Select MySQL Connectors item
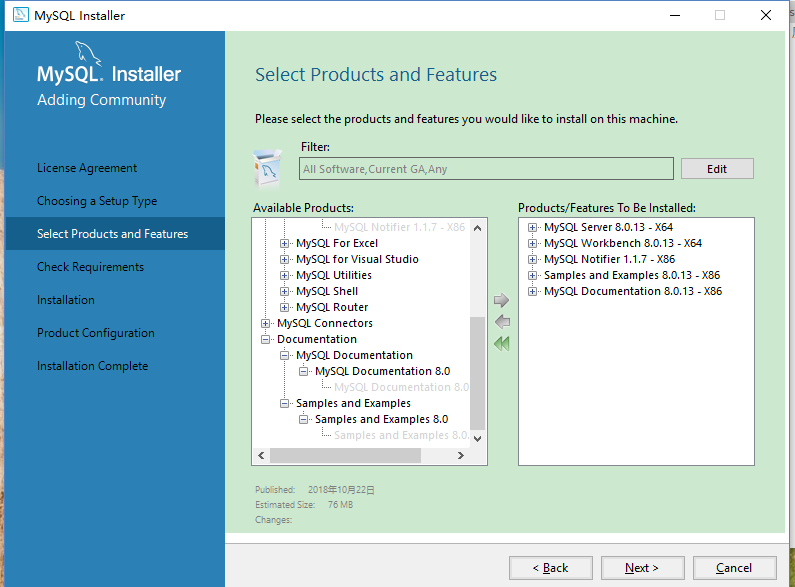 (x=324, y=323)
